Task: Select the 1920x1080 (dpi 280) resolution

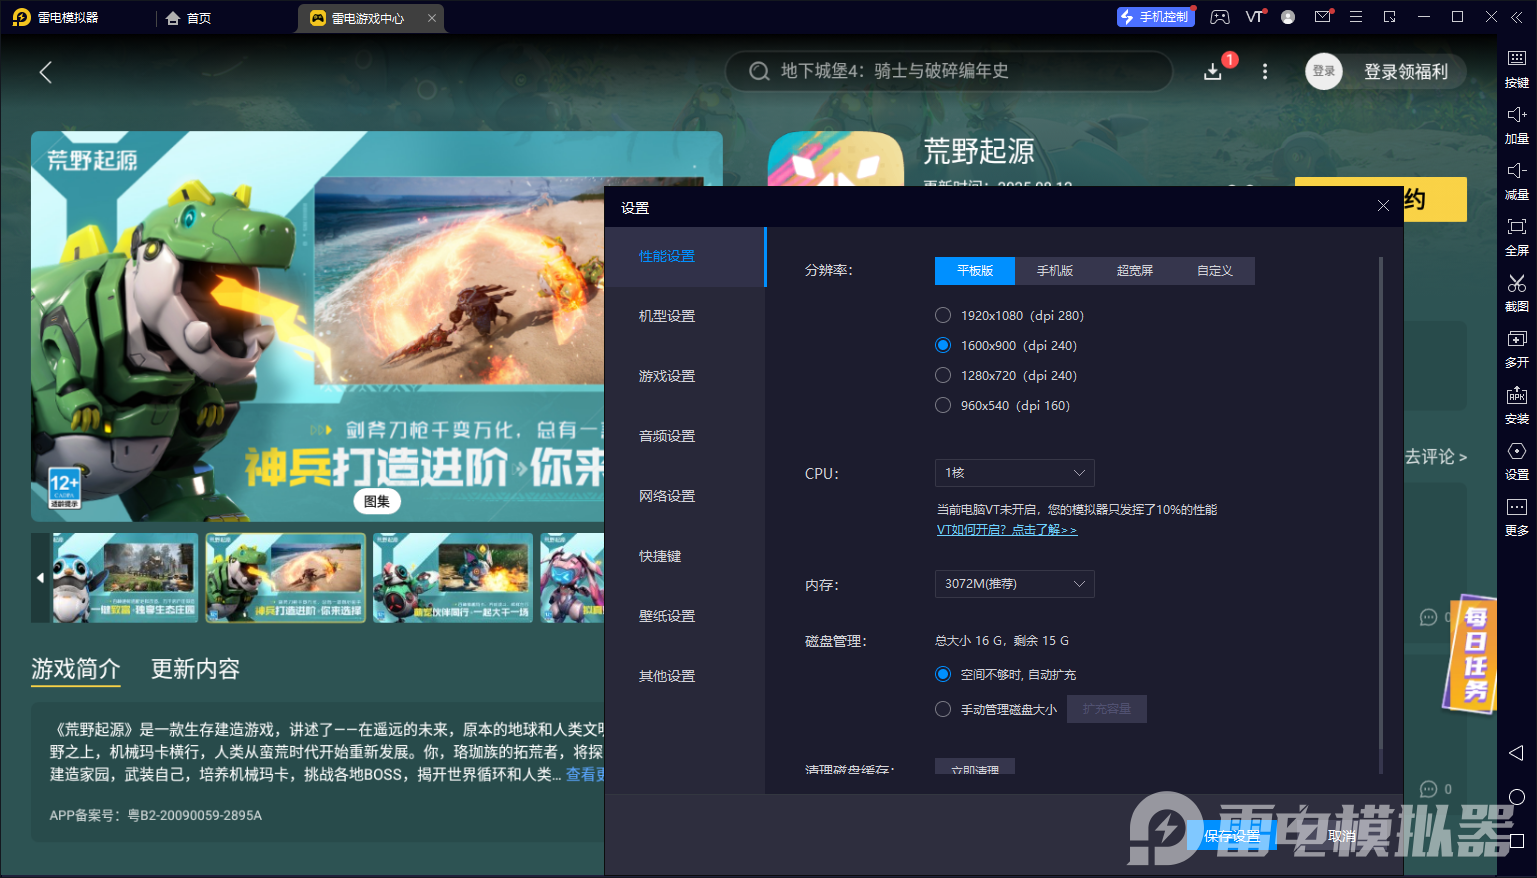Action: (x=943, y=315)
